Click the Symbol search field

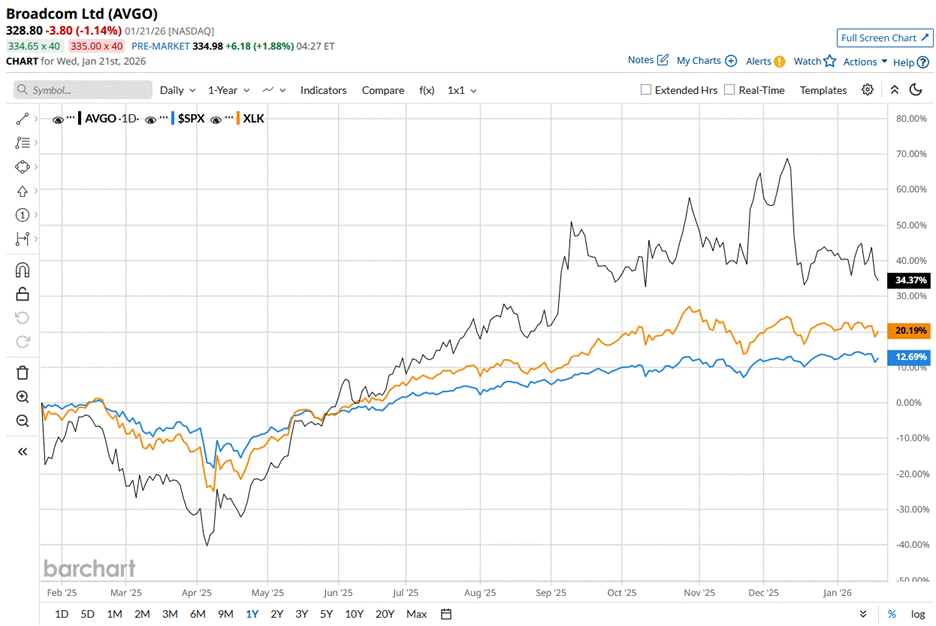(83, 90)
